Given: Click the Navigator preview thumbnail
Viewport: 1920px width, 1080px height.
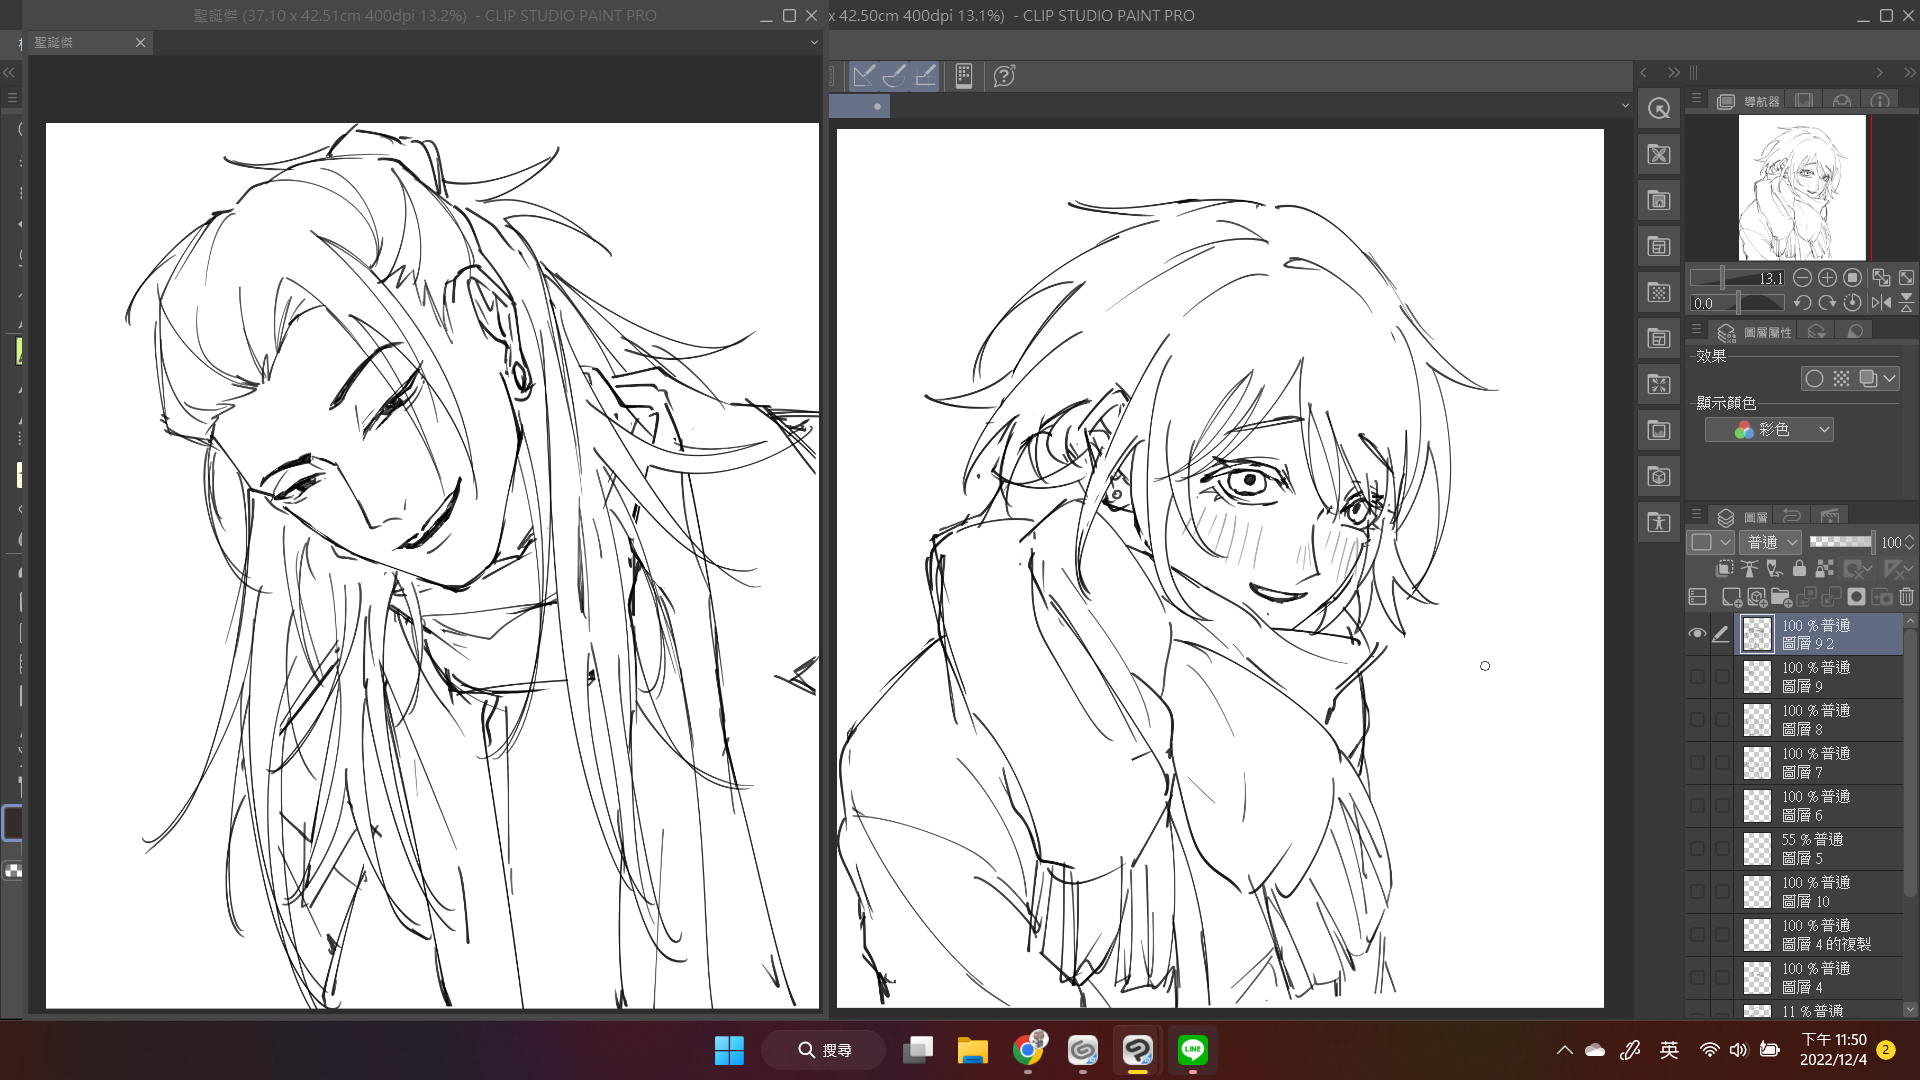Looking at the screenshot, I should coord(1802,188).
